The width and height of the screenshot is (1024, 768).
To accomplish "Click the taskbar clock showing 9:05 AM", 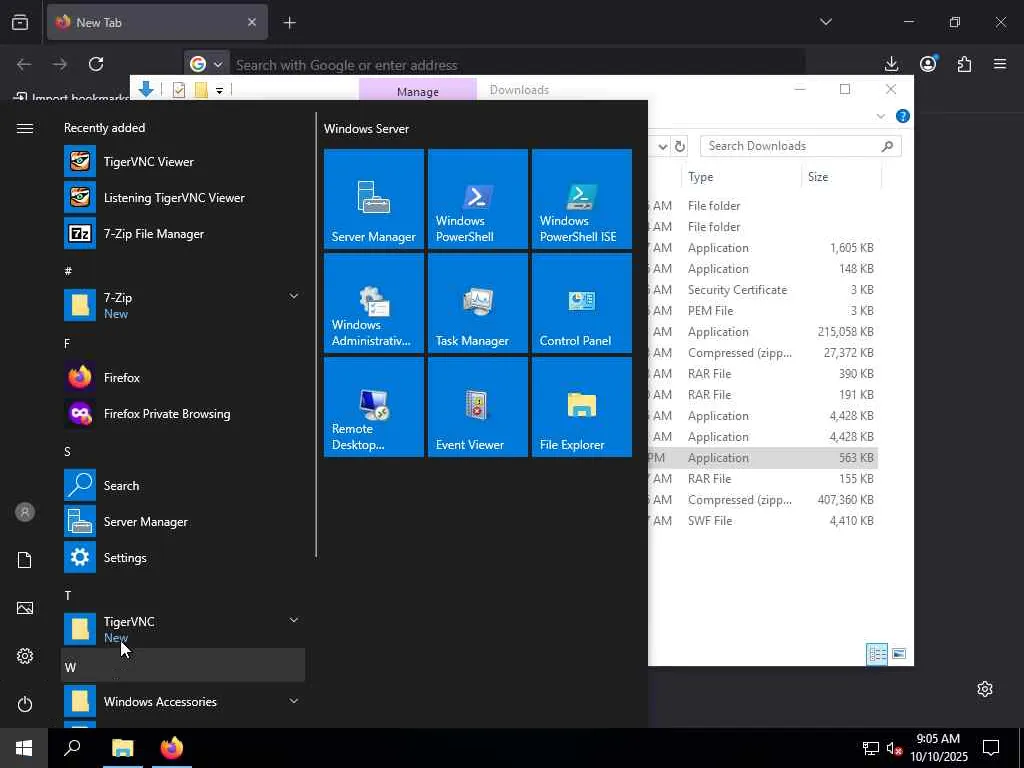I will point(938,748).
